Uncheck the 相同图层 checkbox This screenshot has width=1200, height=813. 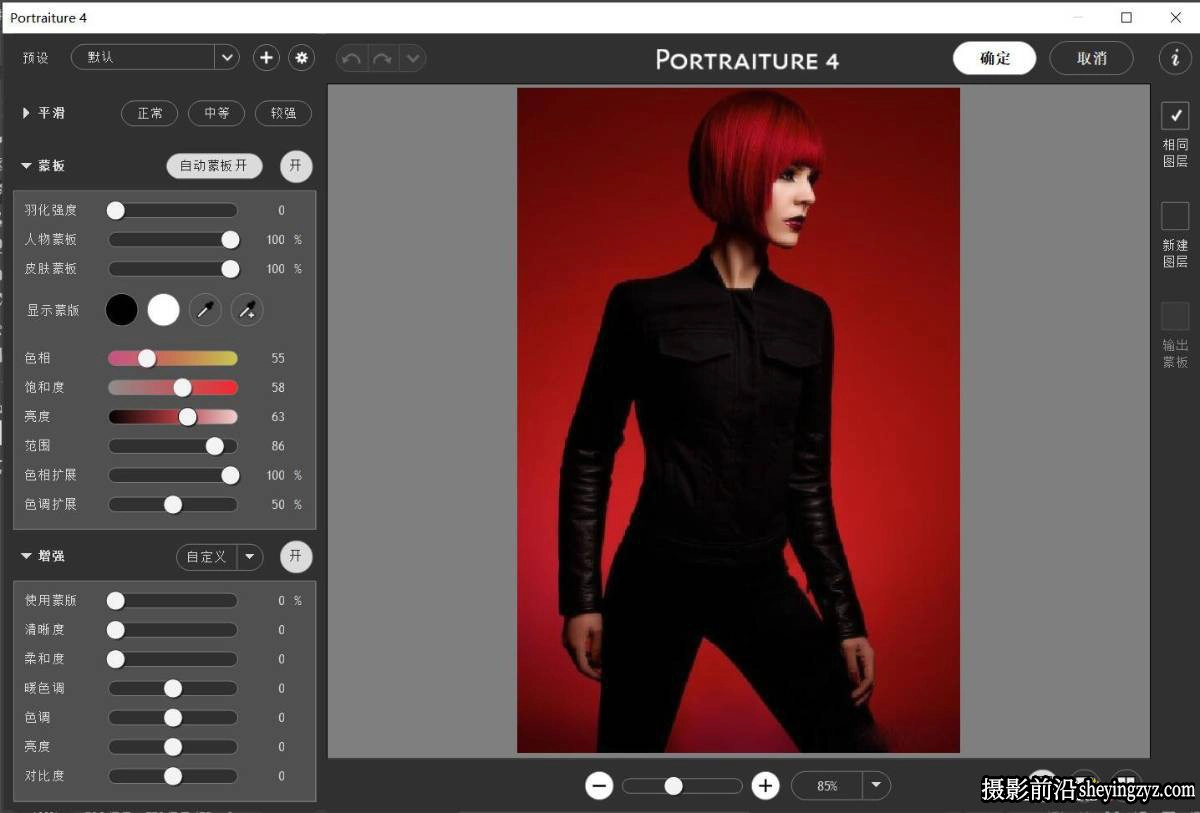[x=1175, y=116]
